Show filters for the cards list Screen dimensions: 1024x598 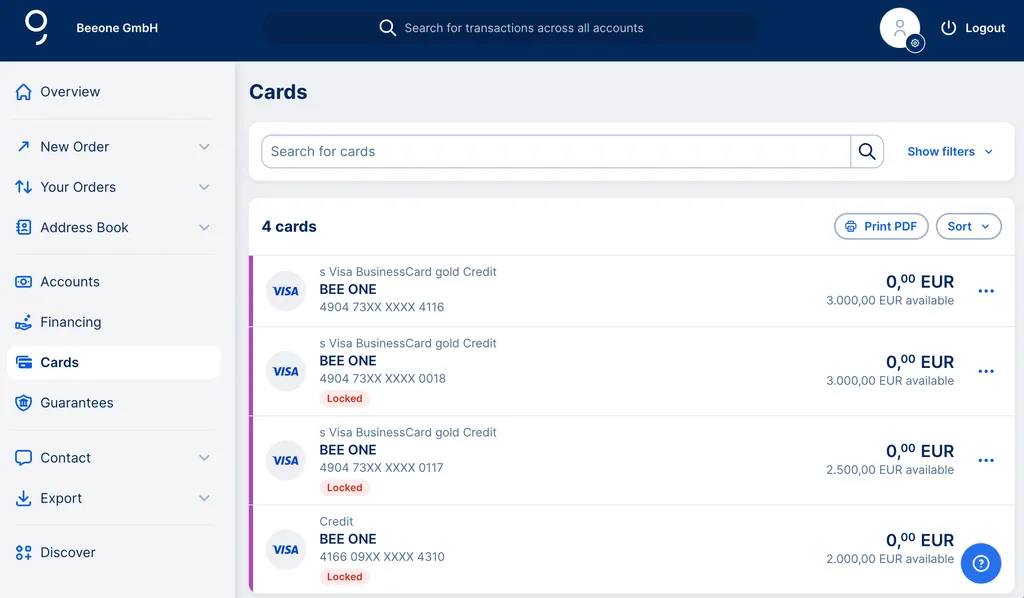click(949, 152)
